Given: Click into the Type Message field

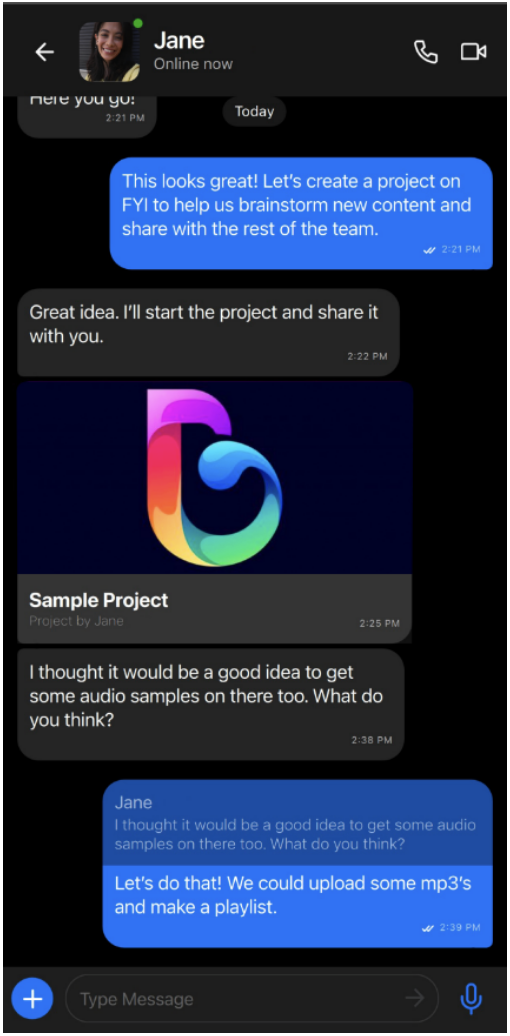Looking at the screenshot, I should click(x=252, y=998).
